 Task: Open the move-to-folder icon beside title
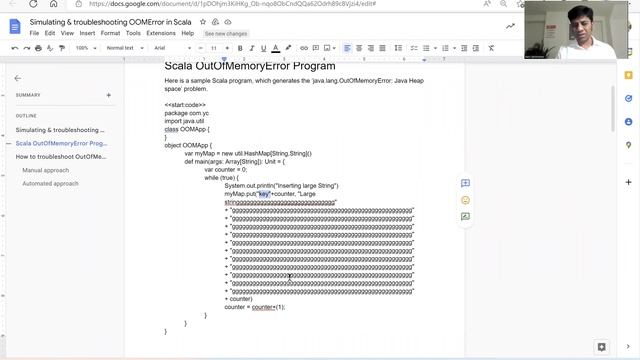pos(215,22)
